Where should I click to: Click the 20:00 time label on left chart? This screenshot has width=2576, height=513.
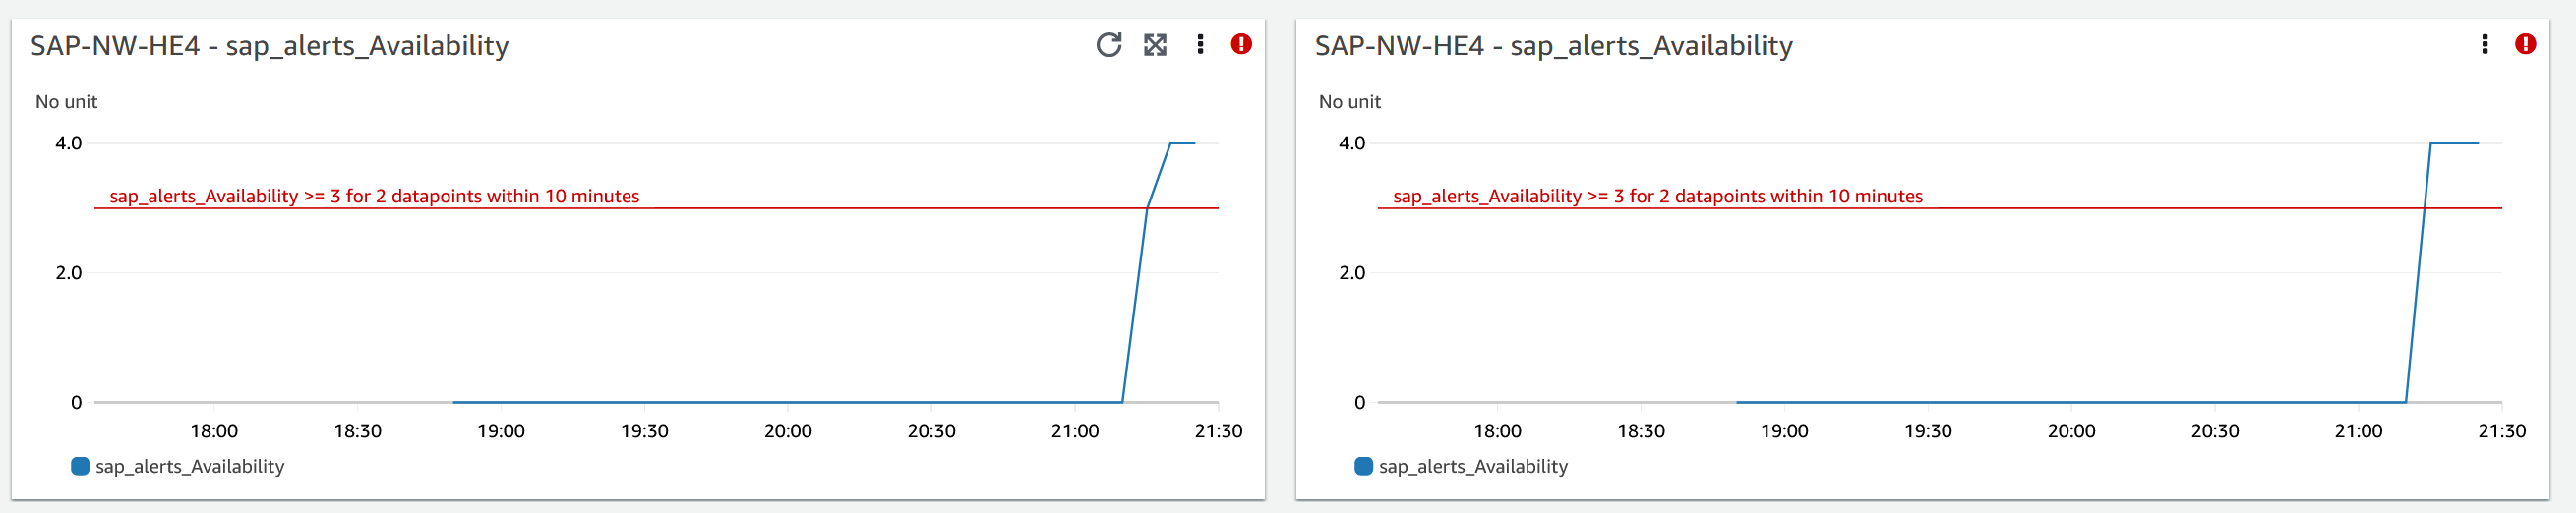tap(787, 431)
